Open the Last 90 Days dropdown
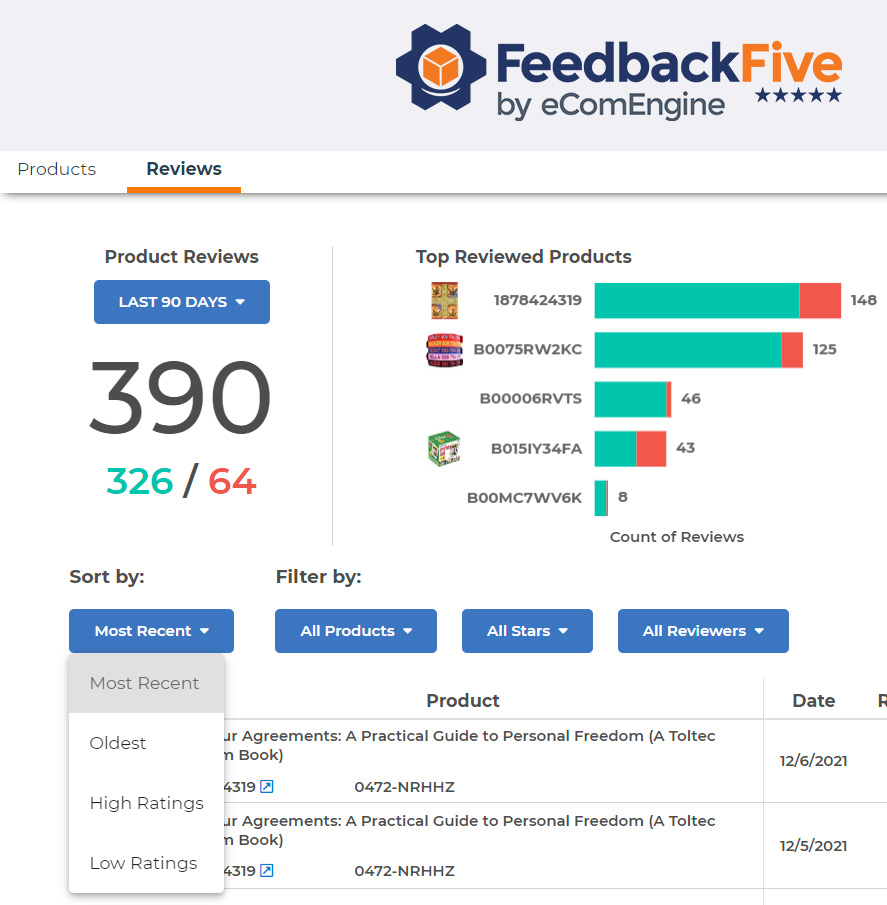887x905 pixels. click(182, 302)
